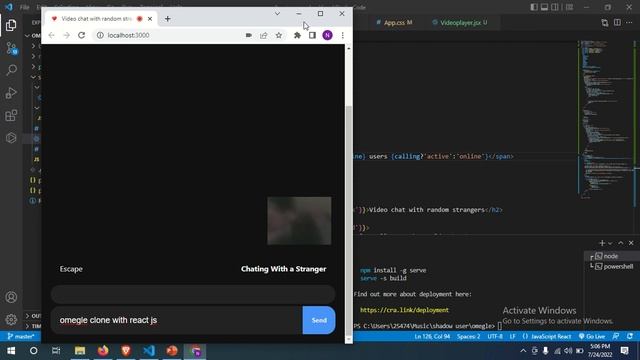Change Spaces: 2 indentation setting

pyautogui.click(x=469, y=337)
